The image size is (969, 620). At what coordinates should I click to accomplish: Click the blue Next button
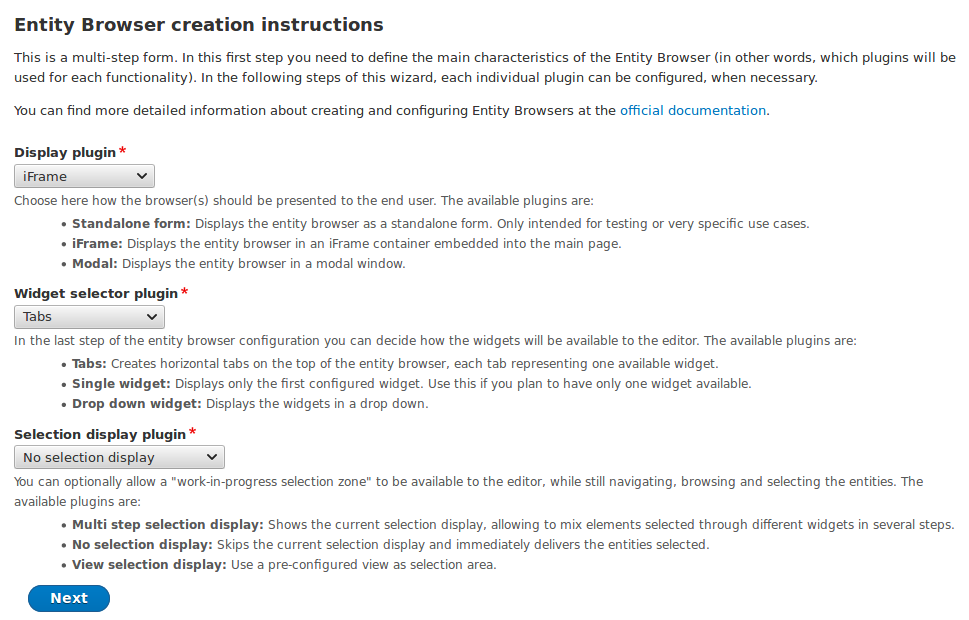click(x=69, y=598)
